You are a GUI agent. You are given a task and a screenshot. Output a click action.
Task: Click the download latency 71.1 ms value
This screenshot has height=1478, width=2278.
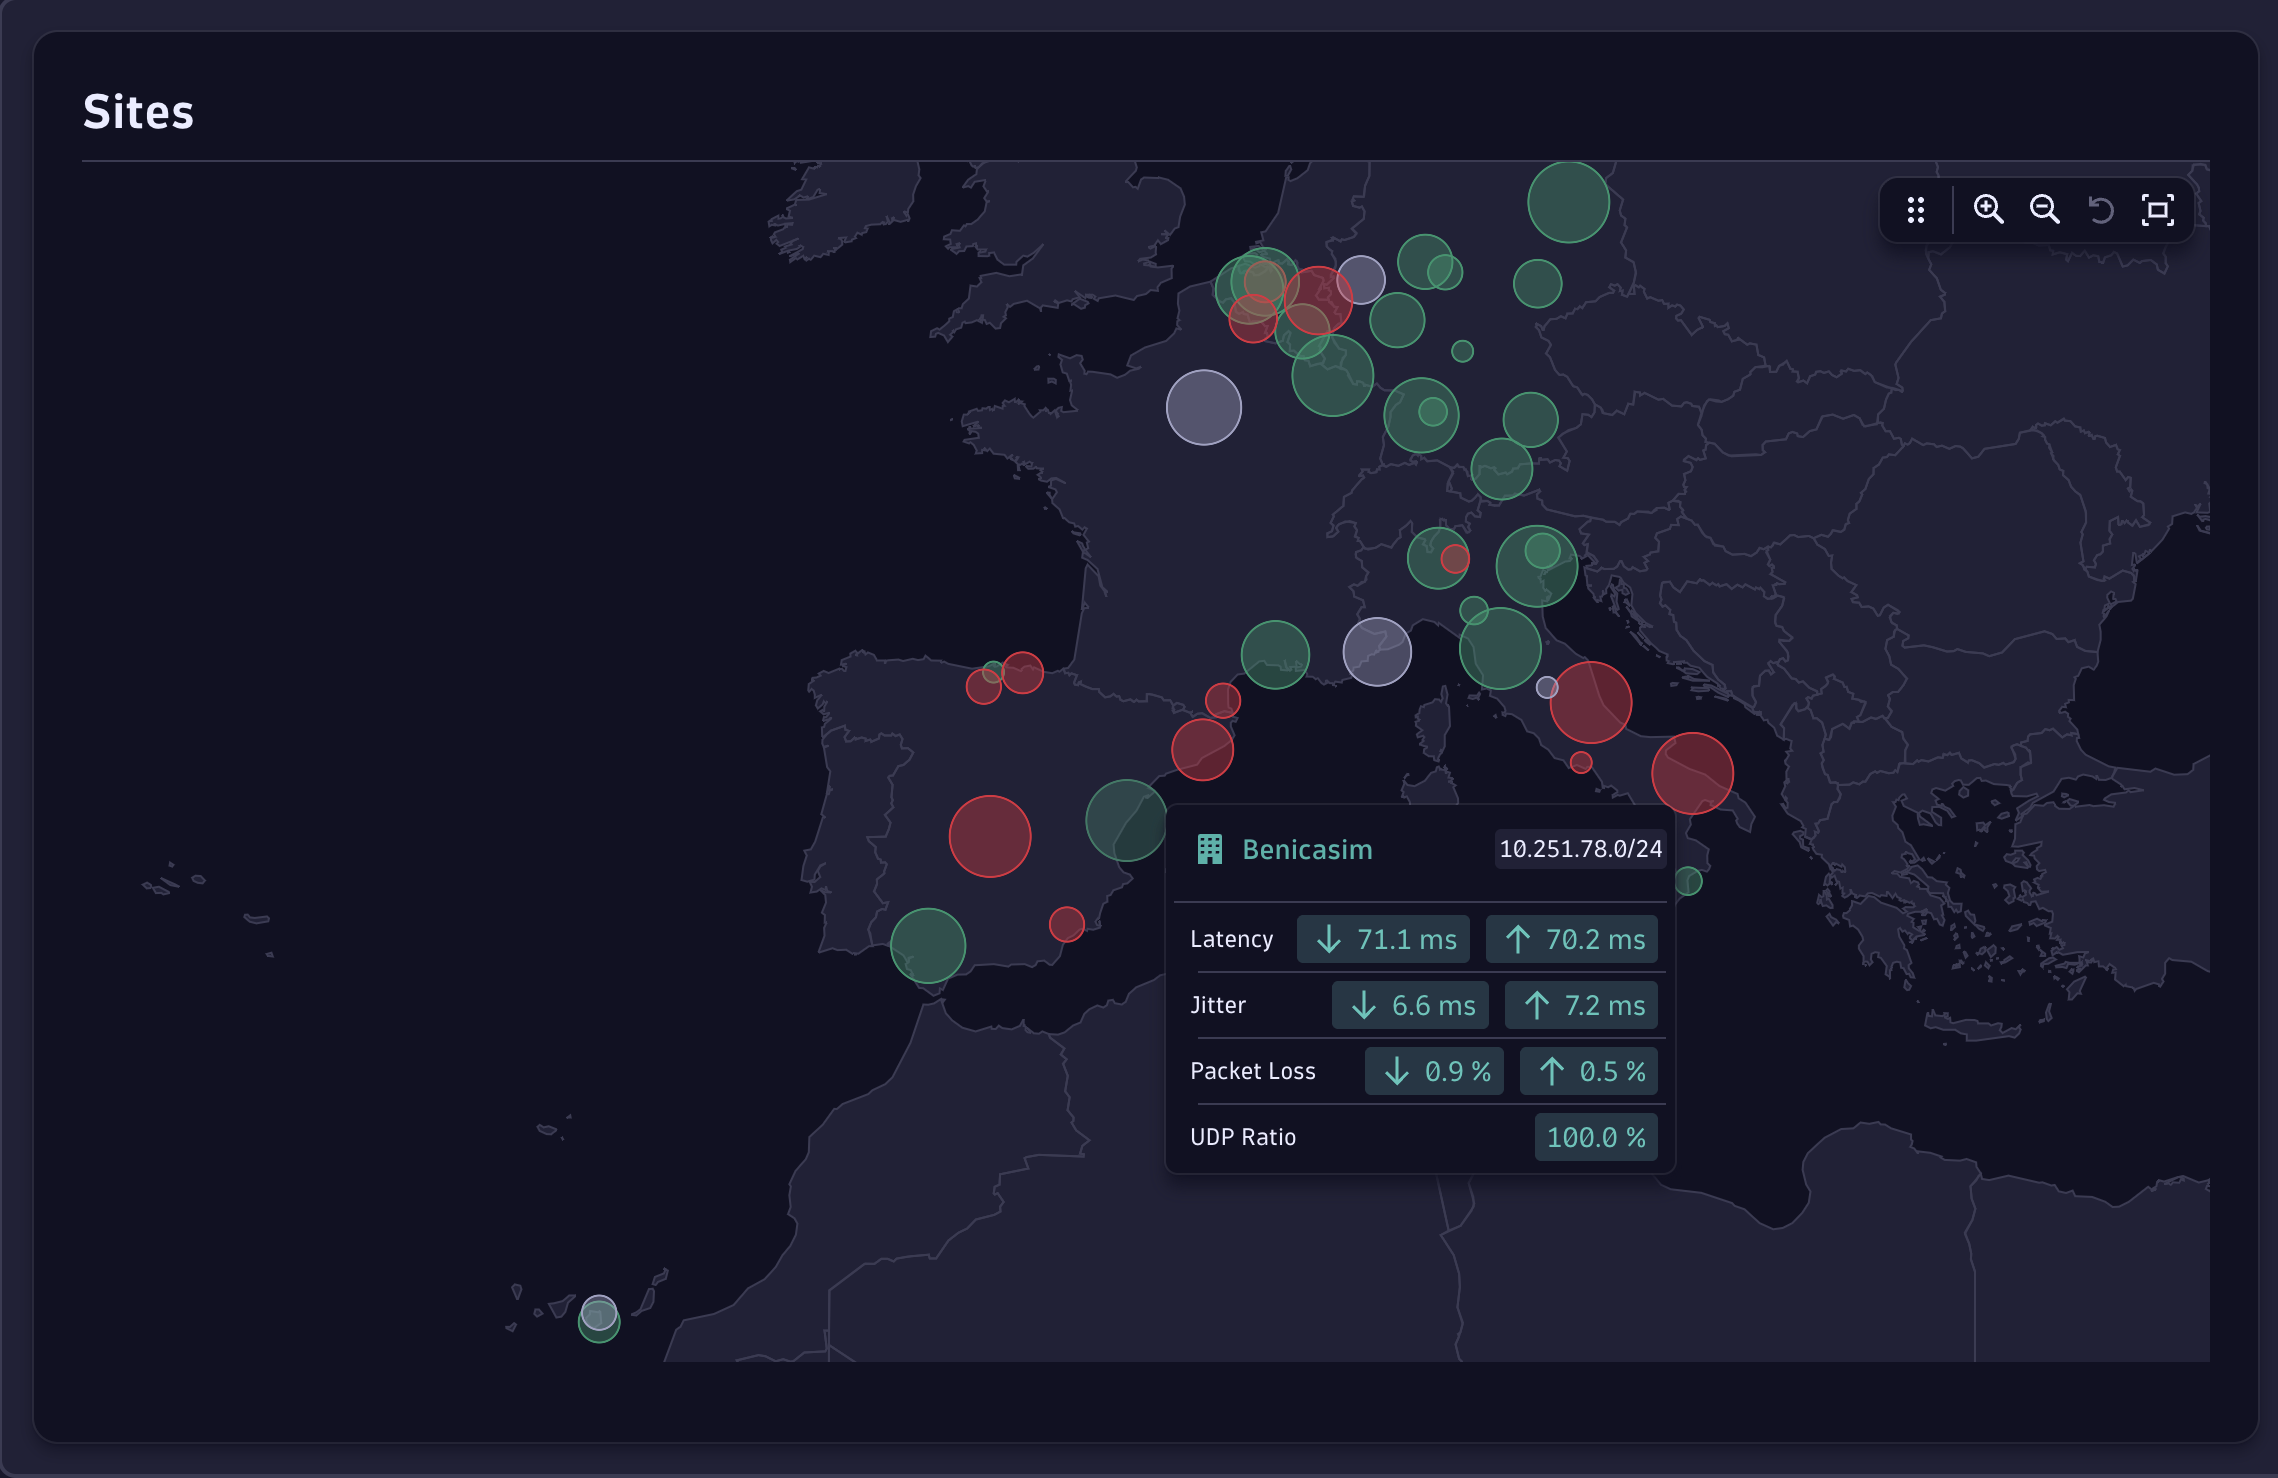click(1383, 939)
